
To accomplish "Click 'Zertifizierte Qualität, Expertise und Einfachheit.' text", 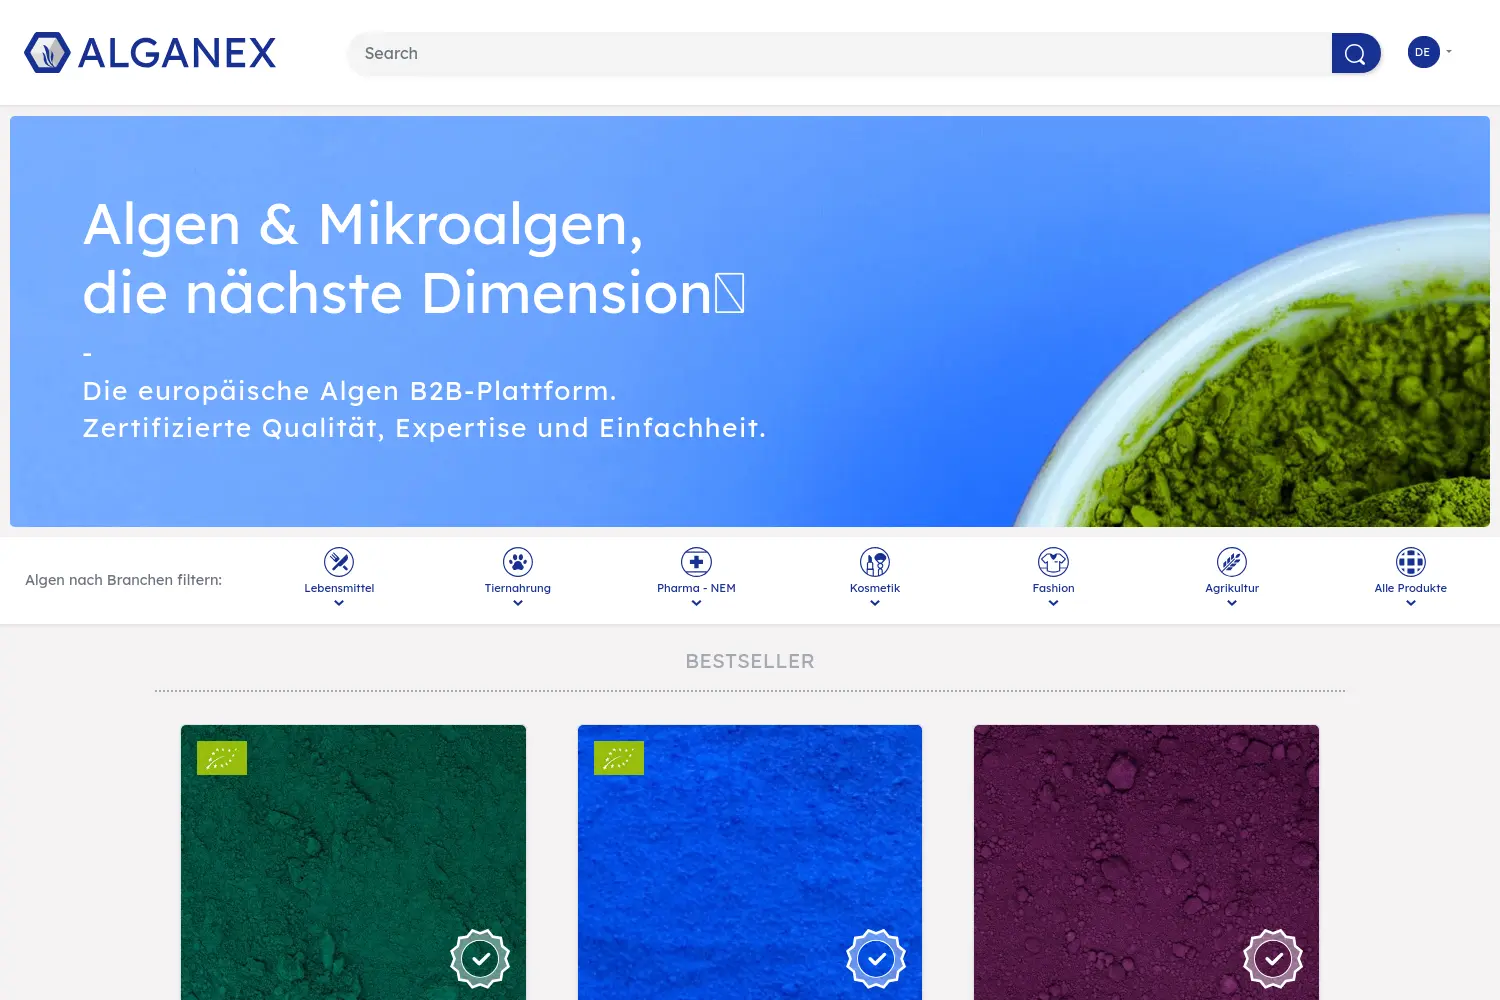I will click(425, 428).
